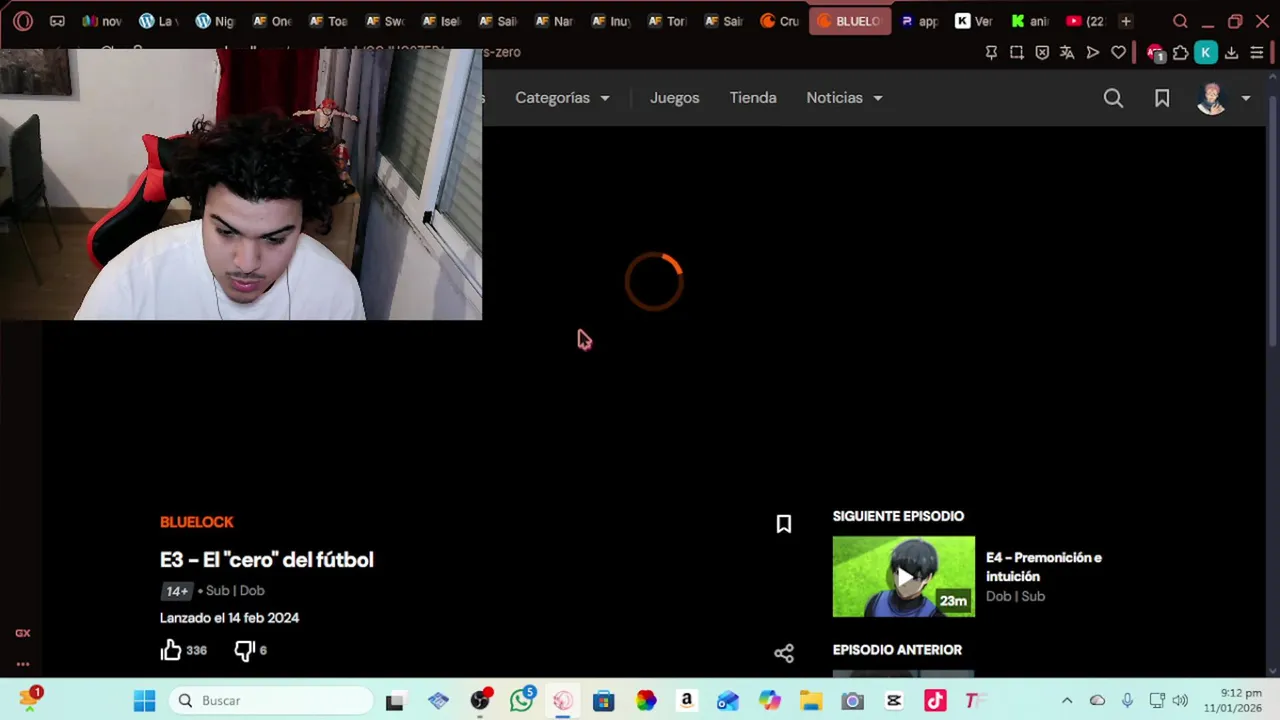Open E4 – Premonición e intuición title
This screenshot has width=1280, height=720.
tap(1044, 567)
